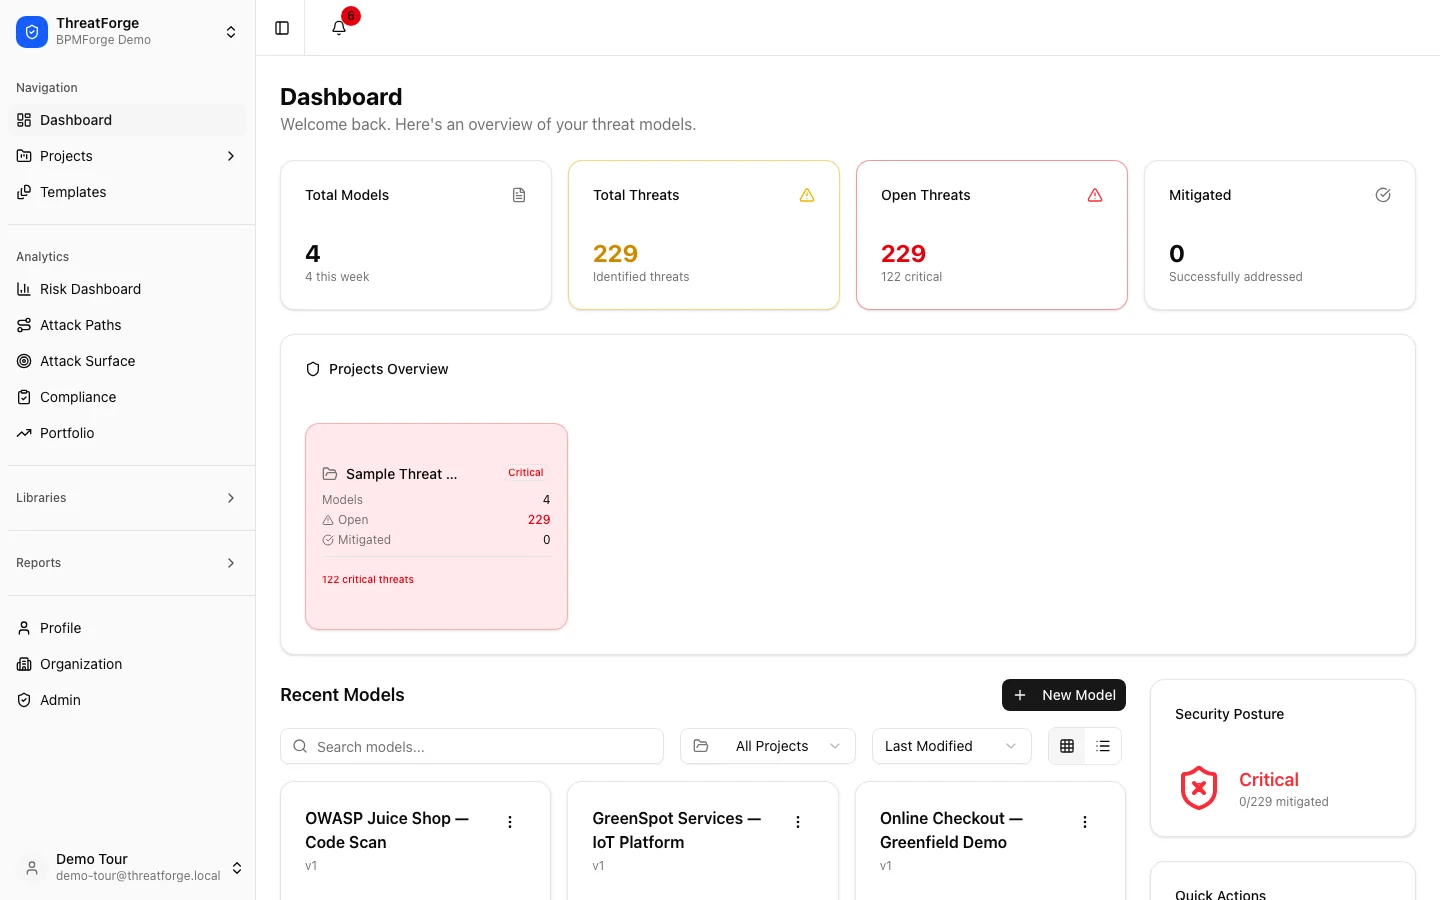Open Templates from the sidebar
The image size is (1440, 900).
(x=128, y=192)
